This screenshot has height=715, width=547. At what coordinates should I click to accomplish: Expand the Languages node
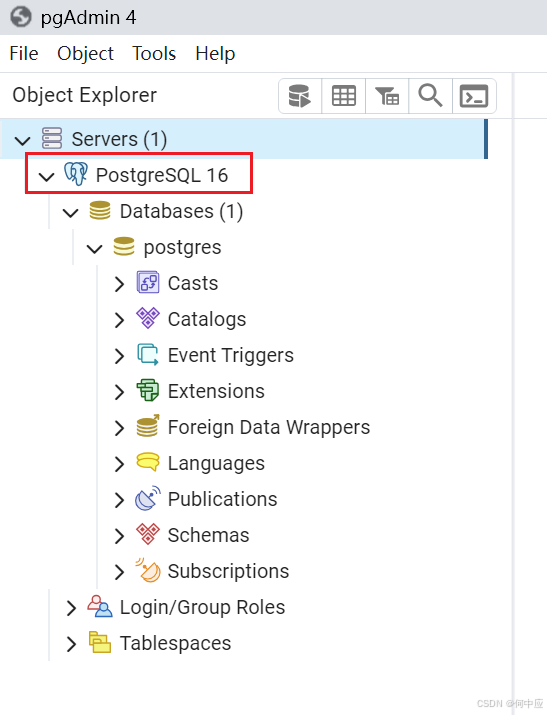tap(119, 464)
